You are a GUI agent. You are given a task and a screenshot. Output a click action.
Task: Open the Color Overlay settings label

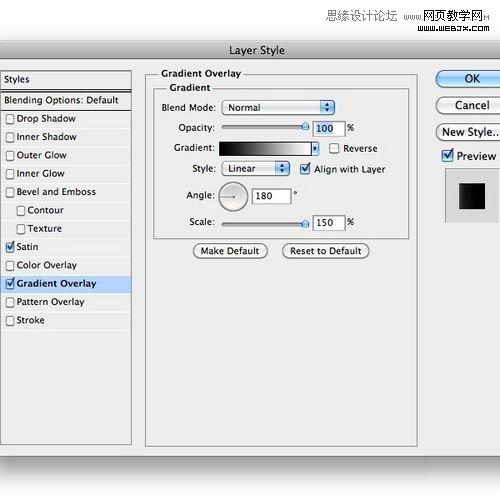click(x=47, y=265)
